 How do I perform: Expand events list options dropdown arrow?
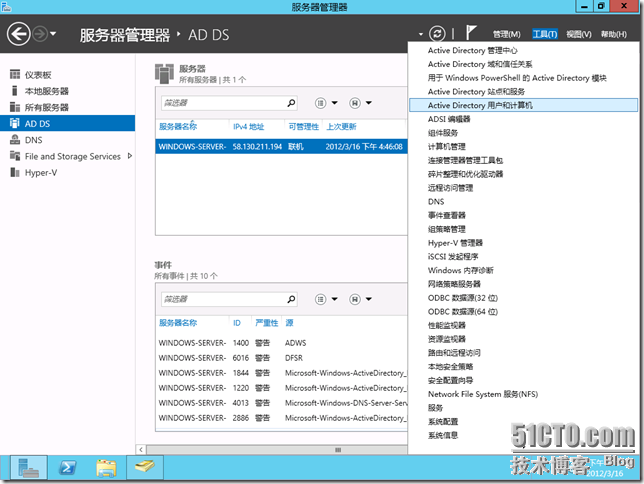(x=334, y=299)
